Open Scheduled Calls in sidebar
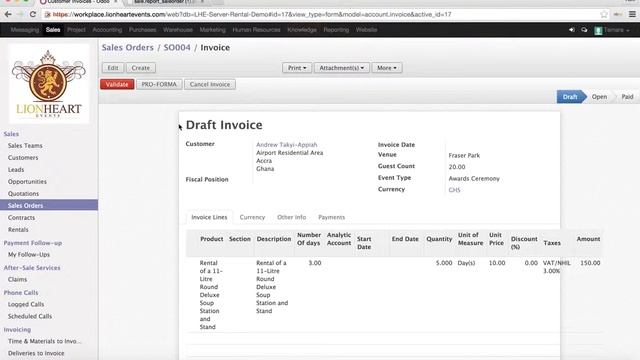 (x=30, y=316)
